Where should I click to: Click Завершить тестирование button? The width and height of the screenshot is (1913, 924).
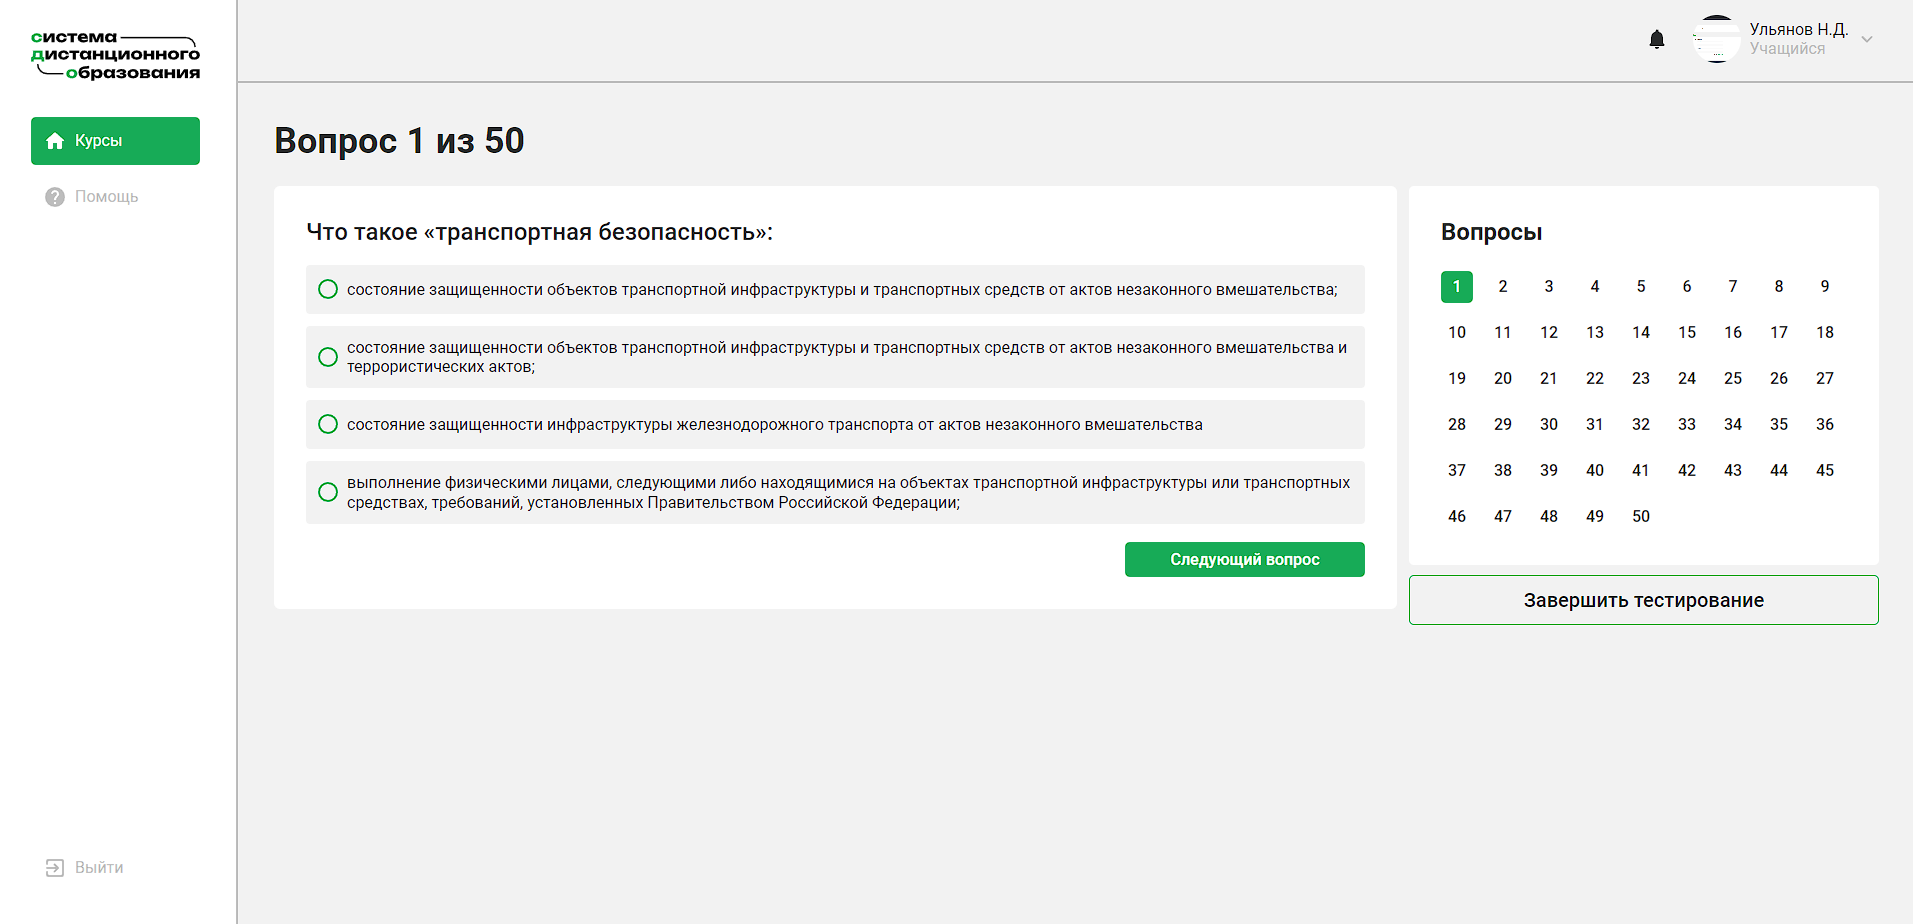click(1643, 600)
